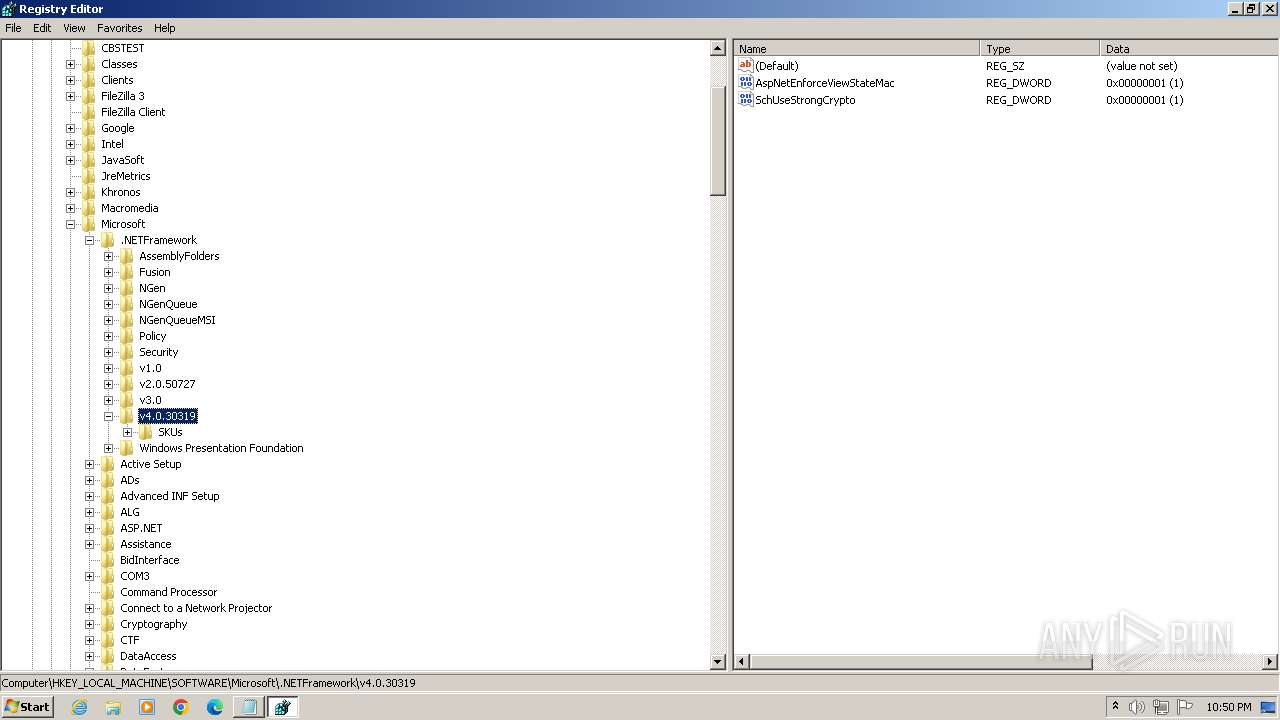1280x720 pixels.
Task: Click the tree pane scroll up arrow
Action: (717, 48)
